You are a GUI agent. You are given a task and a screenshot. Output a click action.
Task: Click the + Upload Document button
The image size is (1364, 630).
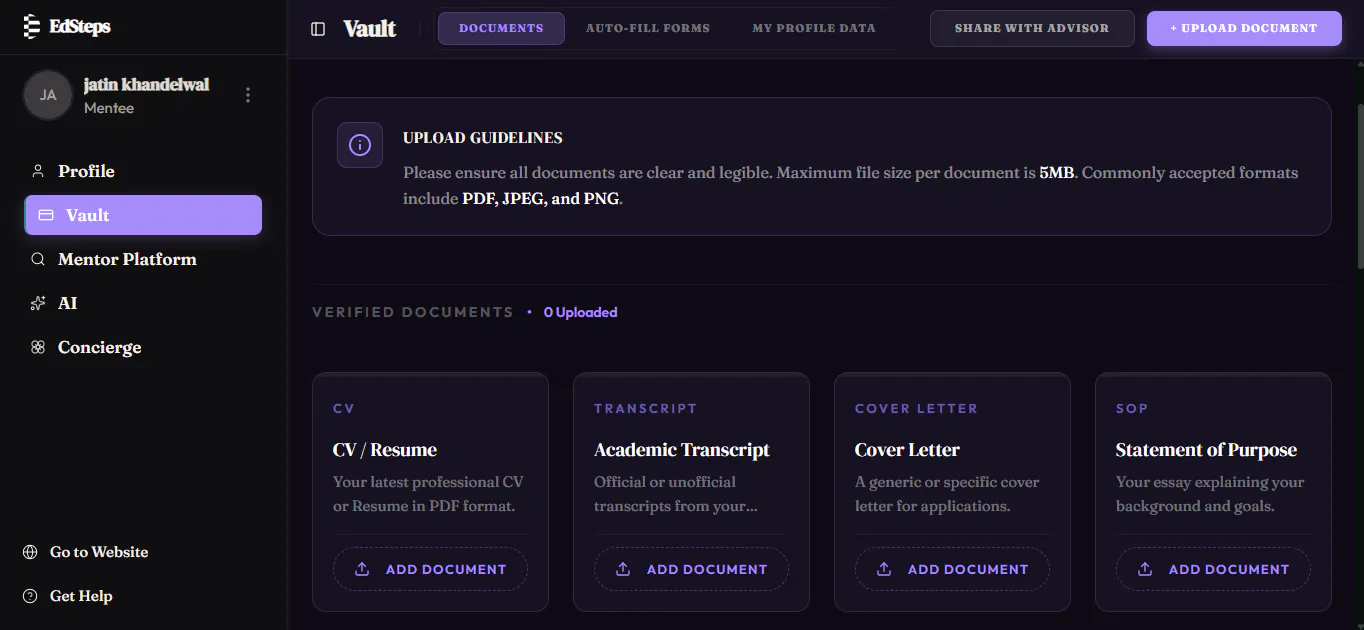(1244, 28)
